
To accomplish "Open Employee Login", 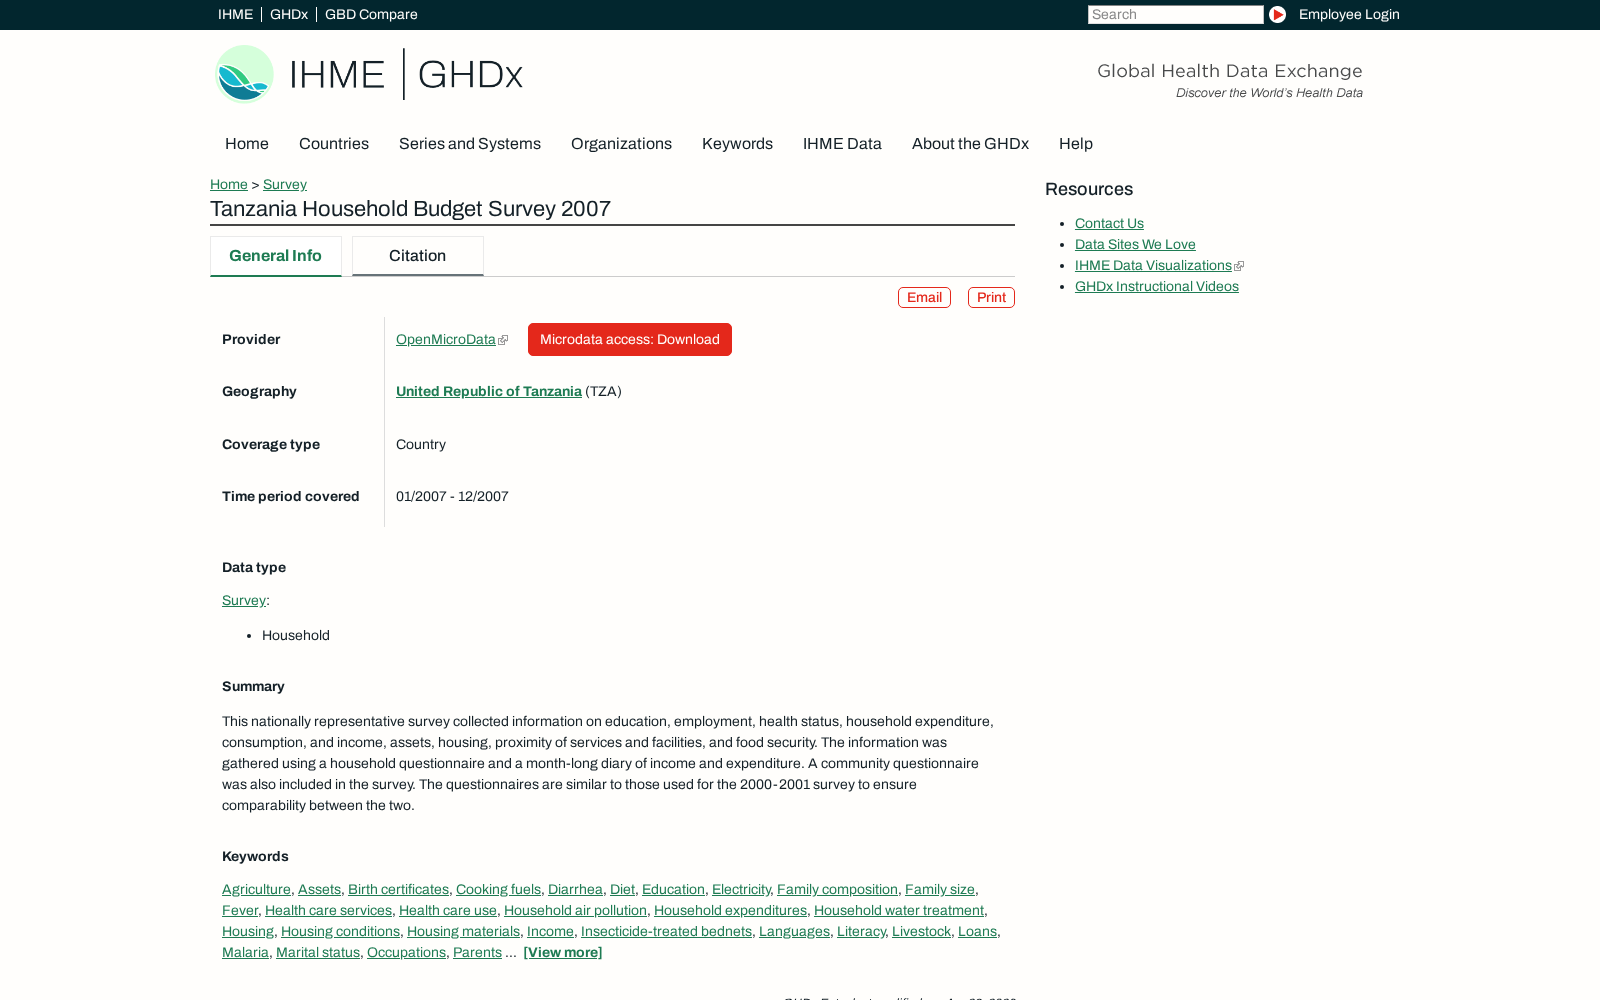I will [1349, 14].
